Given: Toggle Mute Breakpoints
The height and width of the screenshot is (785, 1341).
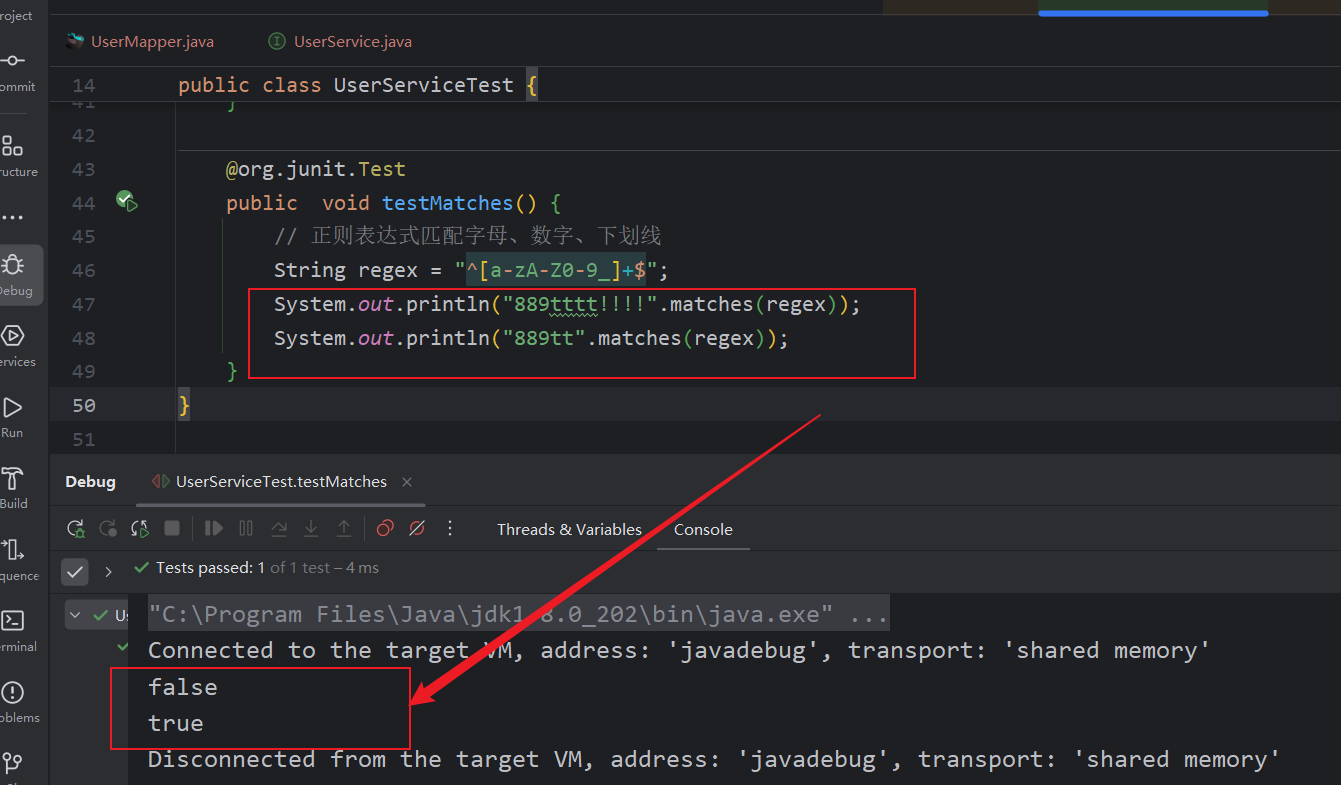Looking at the screenshot, I should tap(417, 529).
